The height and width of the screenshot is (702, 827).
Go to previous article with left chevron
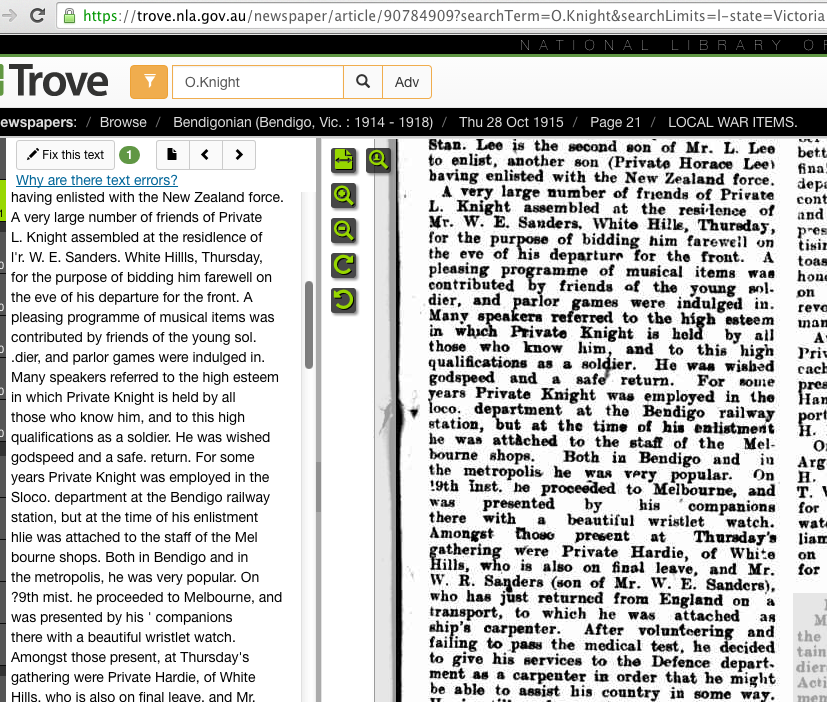205,155
